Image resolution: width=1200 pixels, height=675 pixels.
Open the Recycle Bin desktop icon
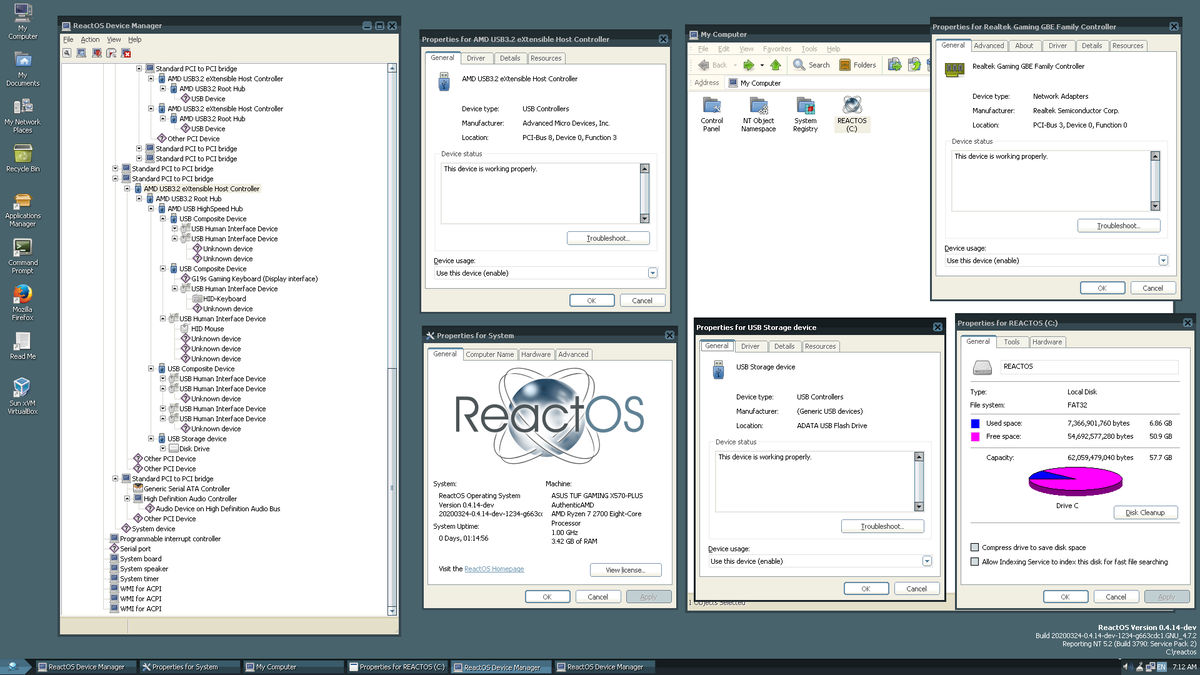[22, 158]
